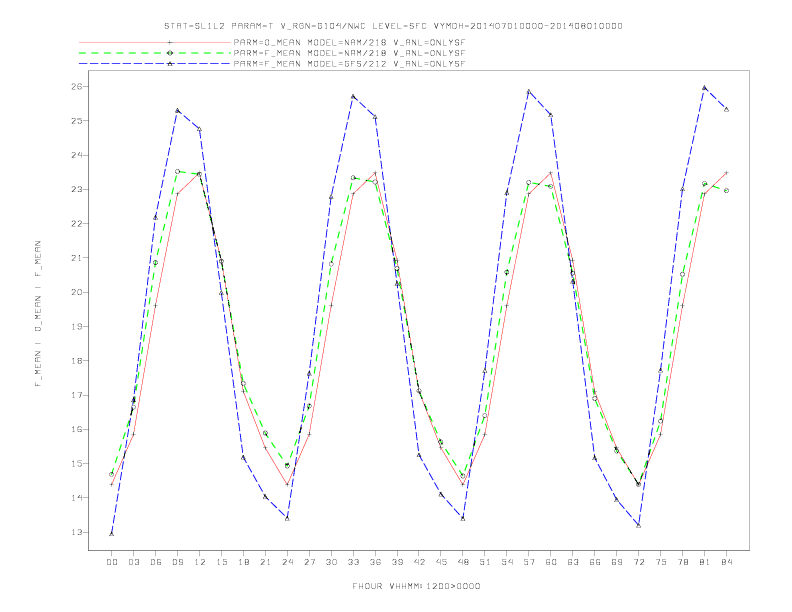Click red observed plus marker at hour 84
Viewport: 792px width, 612px height.
pyautogui.click(x=726, y=173)
